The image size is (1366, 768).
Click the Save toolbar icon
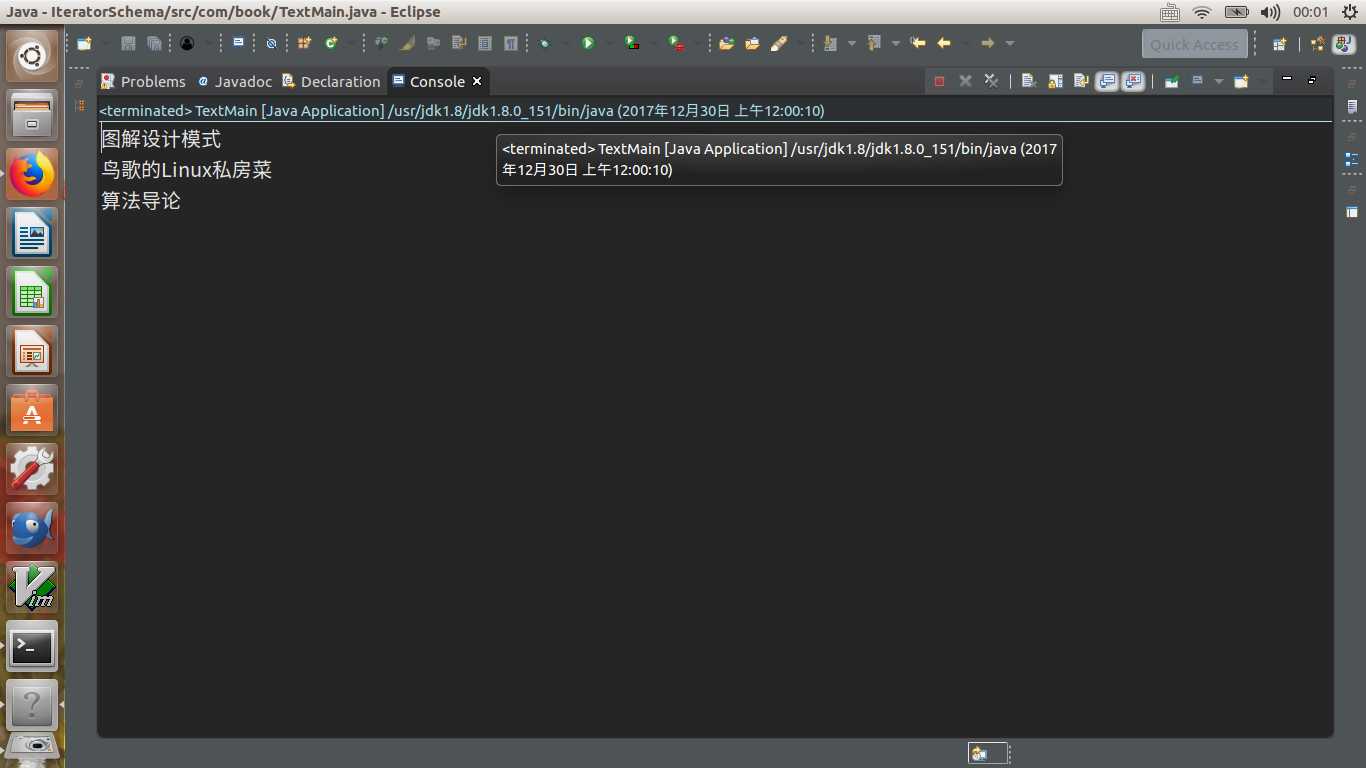(x=128, y=43)
